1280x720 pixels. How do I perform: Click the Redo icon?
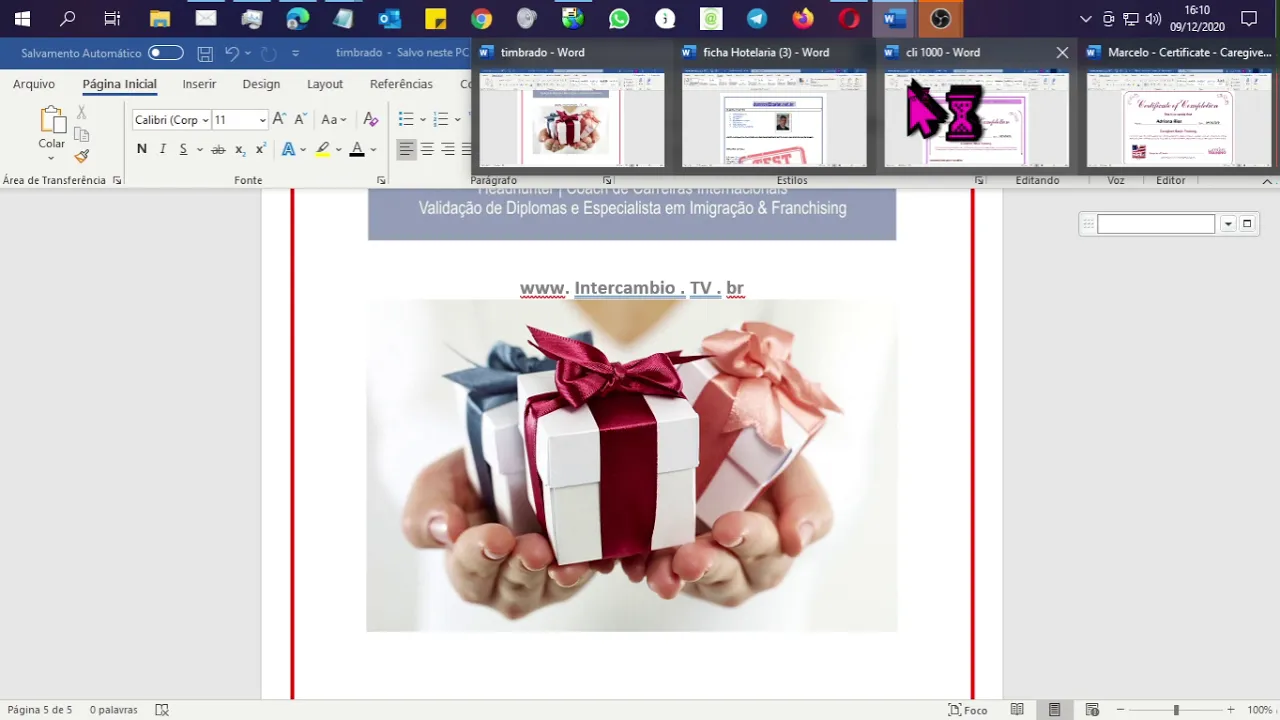[x=268, y=53]
